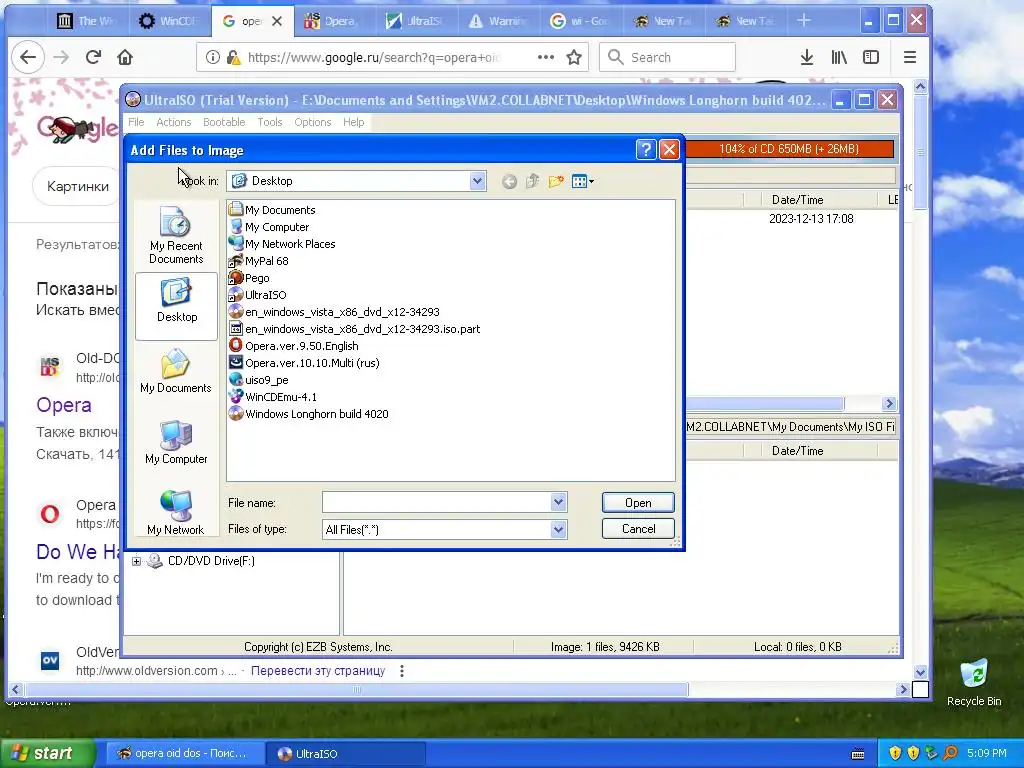Open UltraISO Tools menu
This screenshot has height=768, width=1024.
coord(270,122)
